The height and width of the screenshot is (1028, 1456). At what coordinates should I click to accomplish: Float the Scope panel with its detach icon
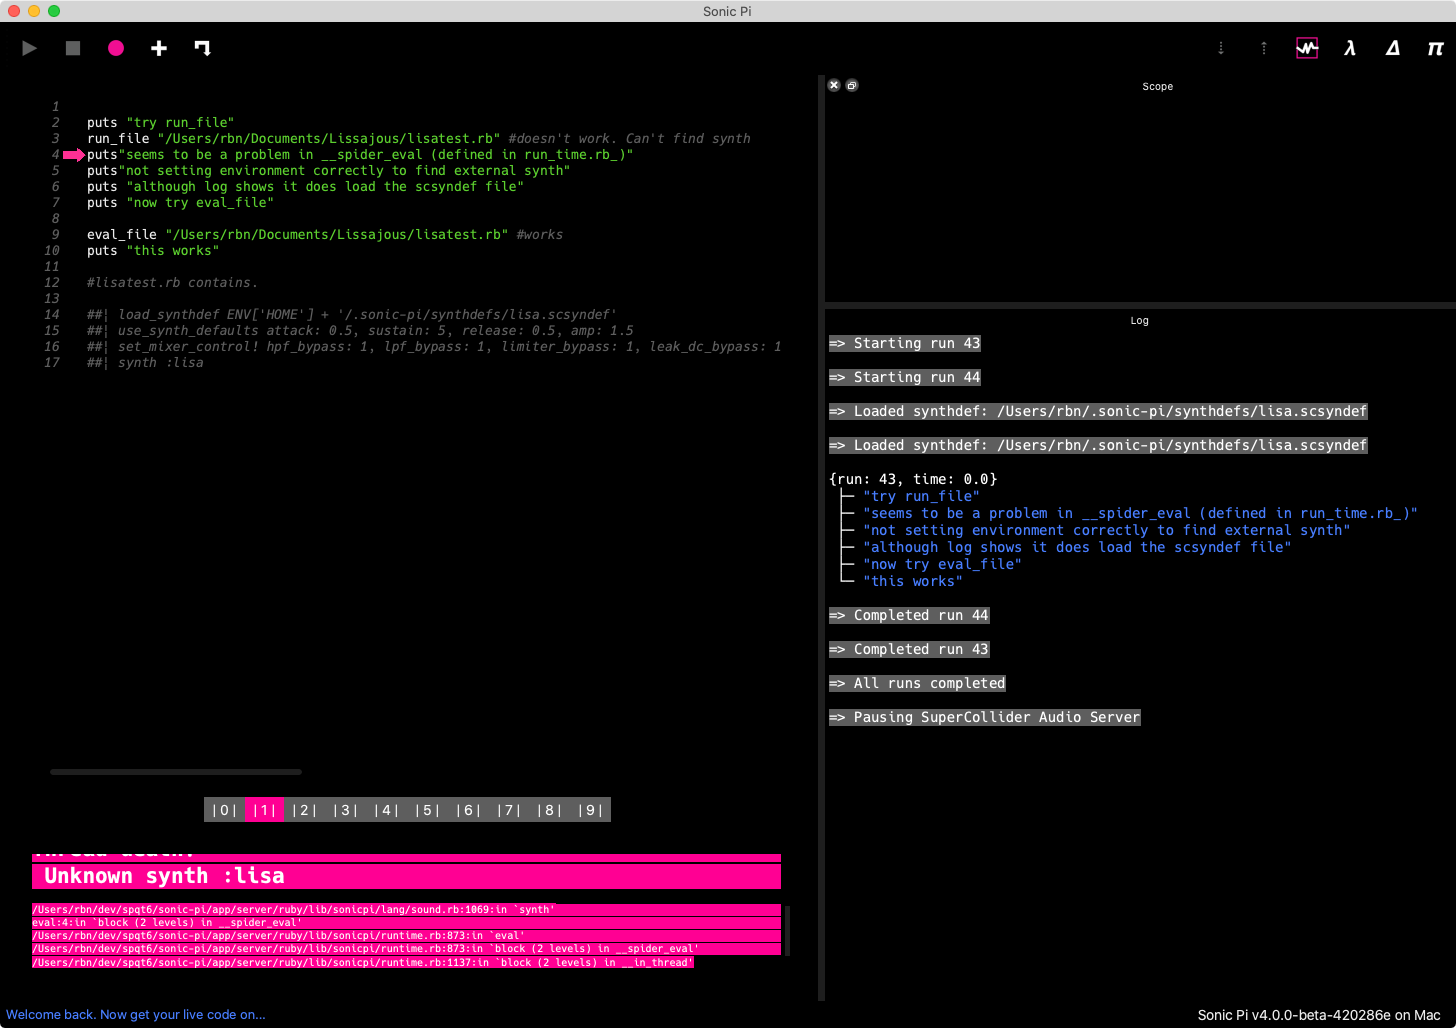point(852,85)
